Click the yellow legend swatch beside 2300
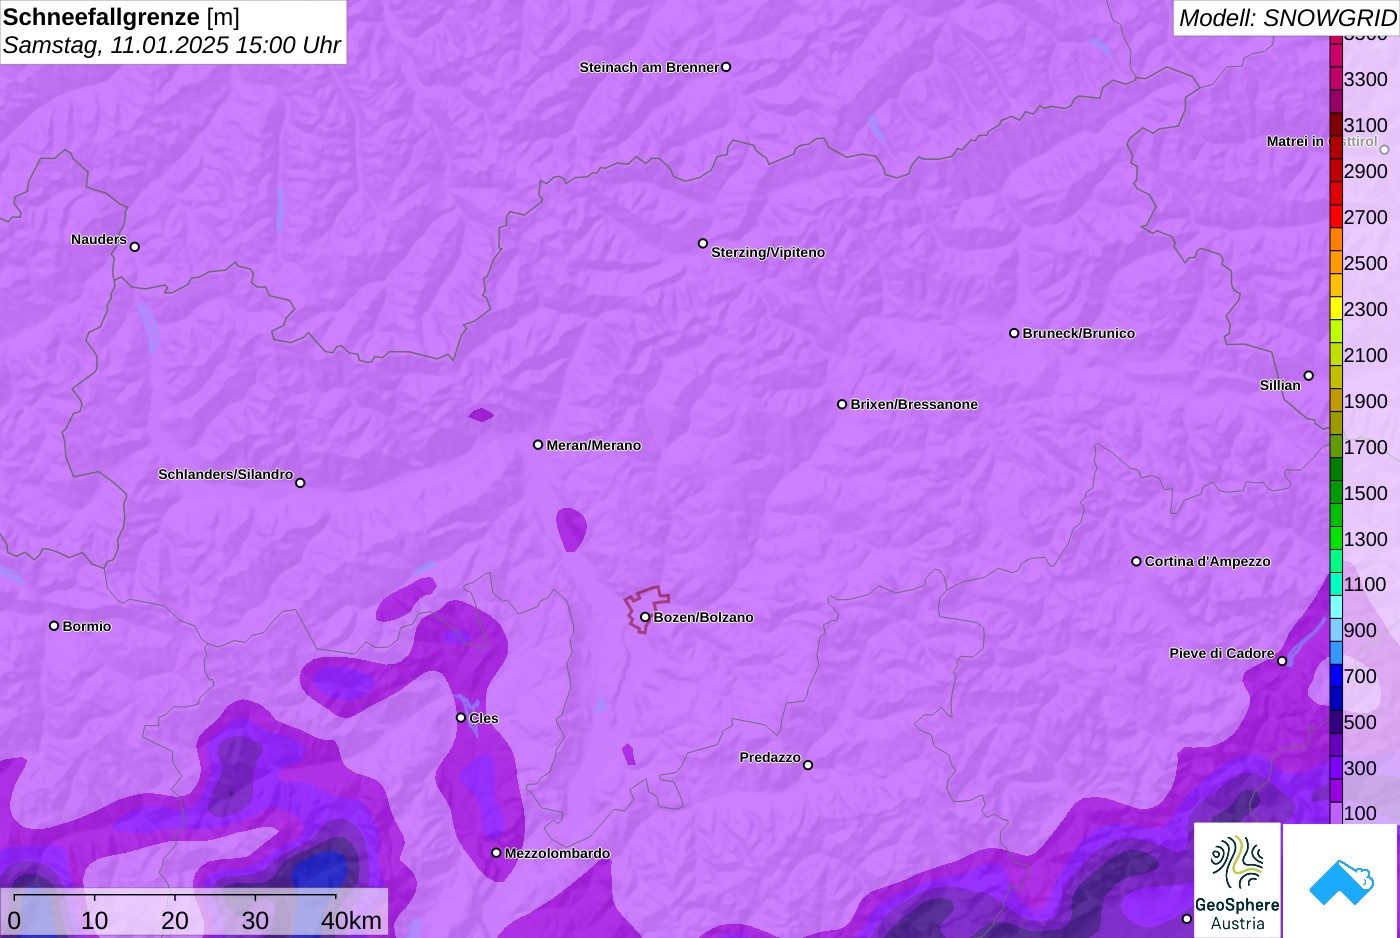Screen dimensions: 1400x938 pyautogui.click(x=1336, y=309)
